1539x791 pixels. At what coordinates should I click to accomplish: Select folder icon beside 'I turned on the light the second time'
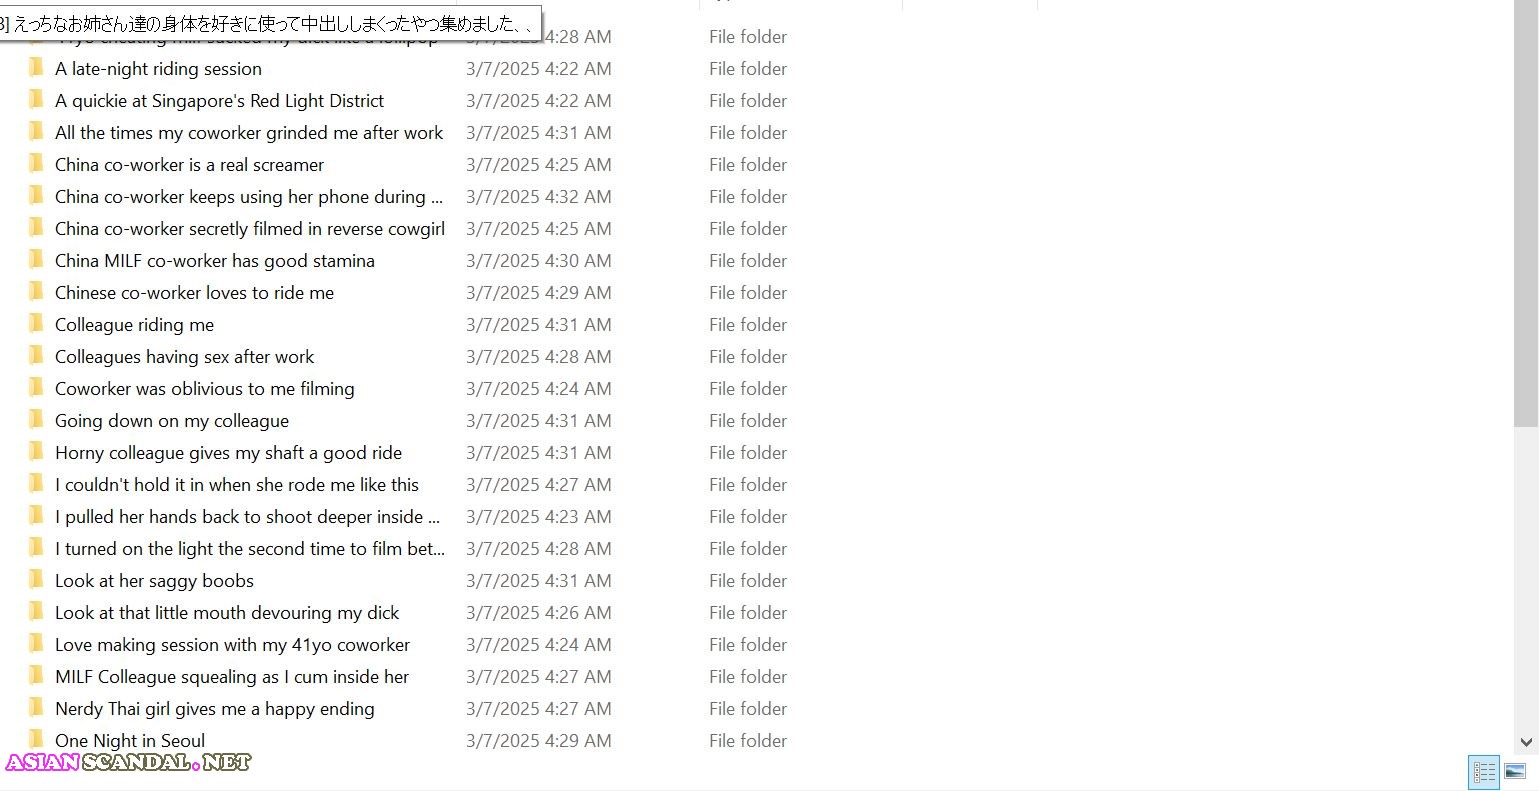point(36,548)
